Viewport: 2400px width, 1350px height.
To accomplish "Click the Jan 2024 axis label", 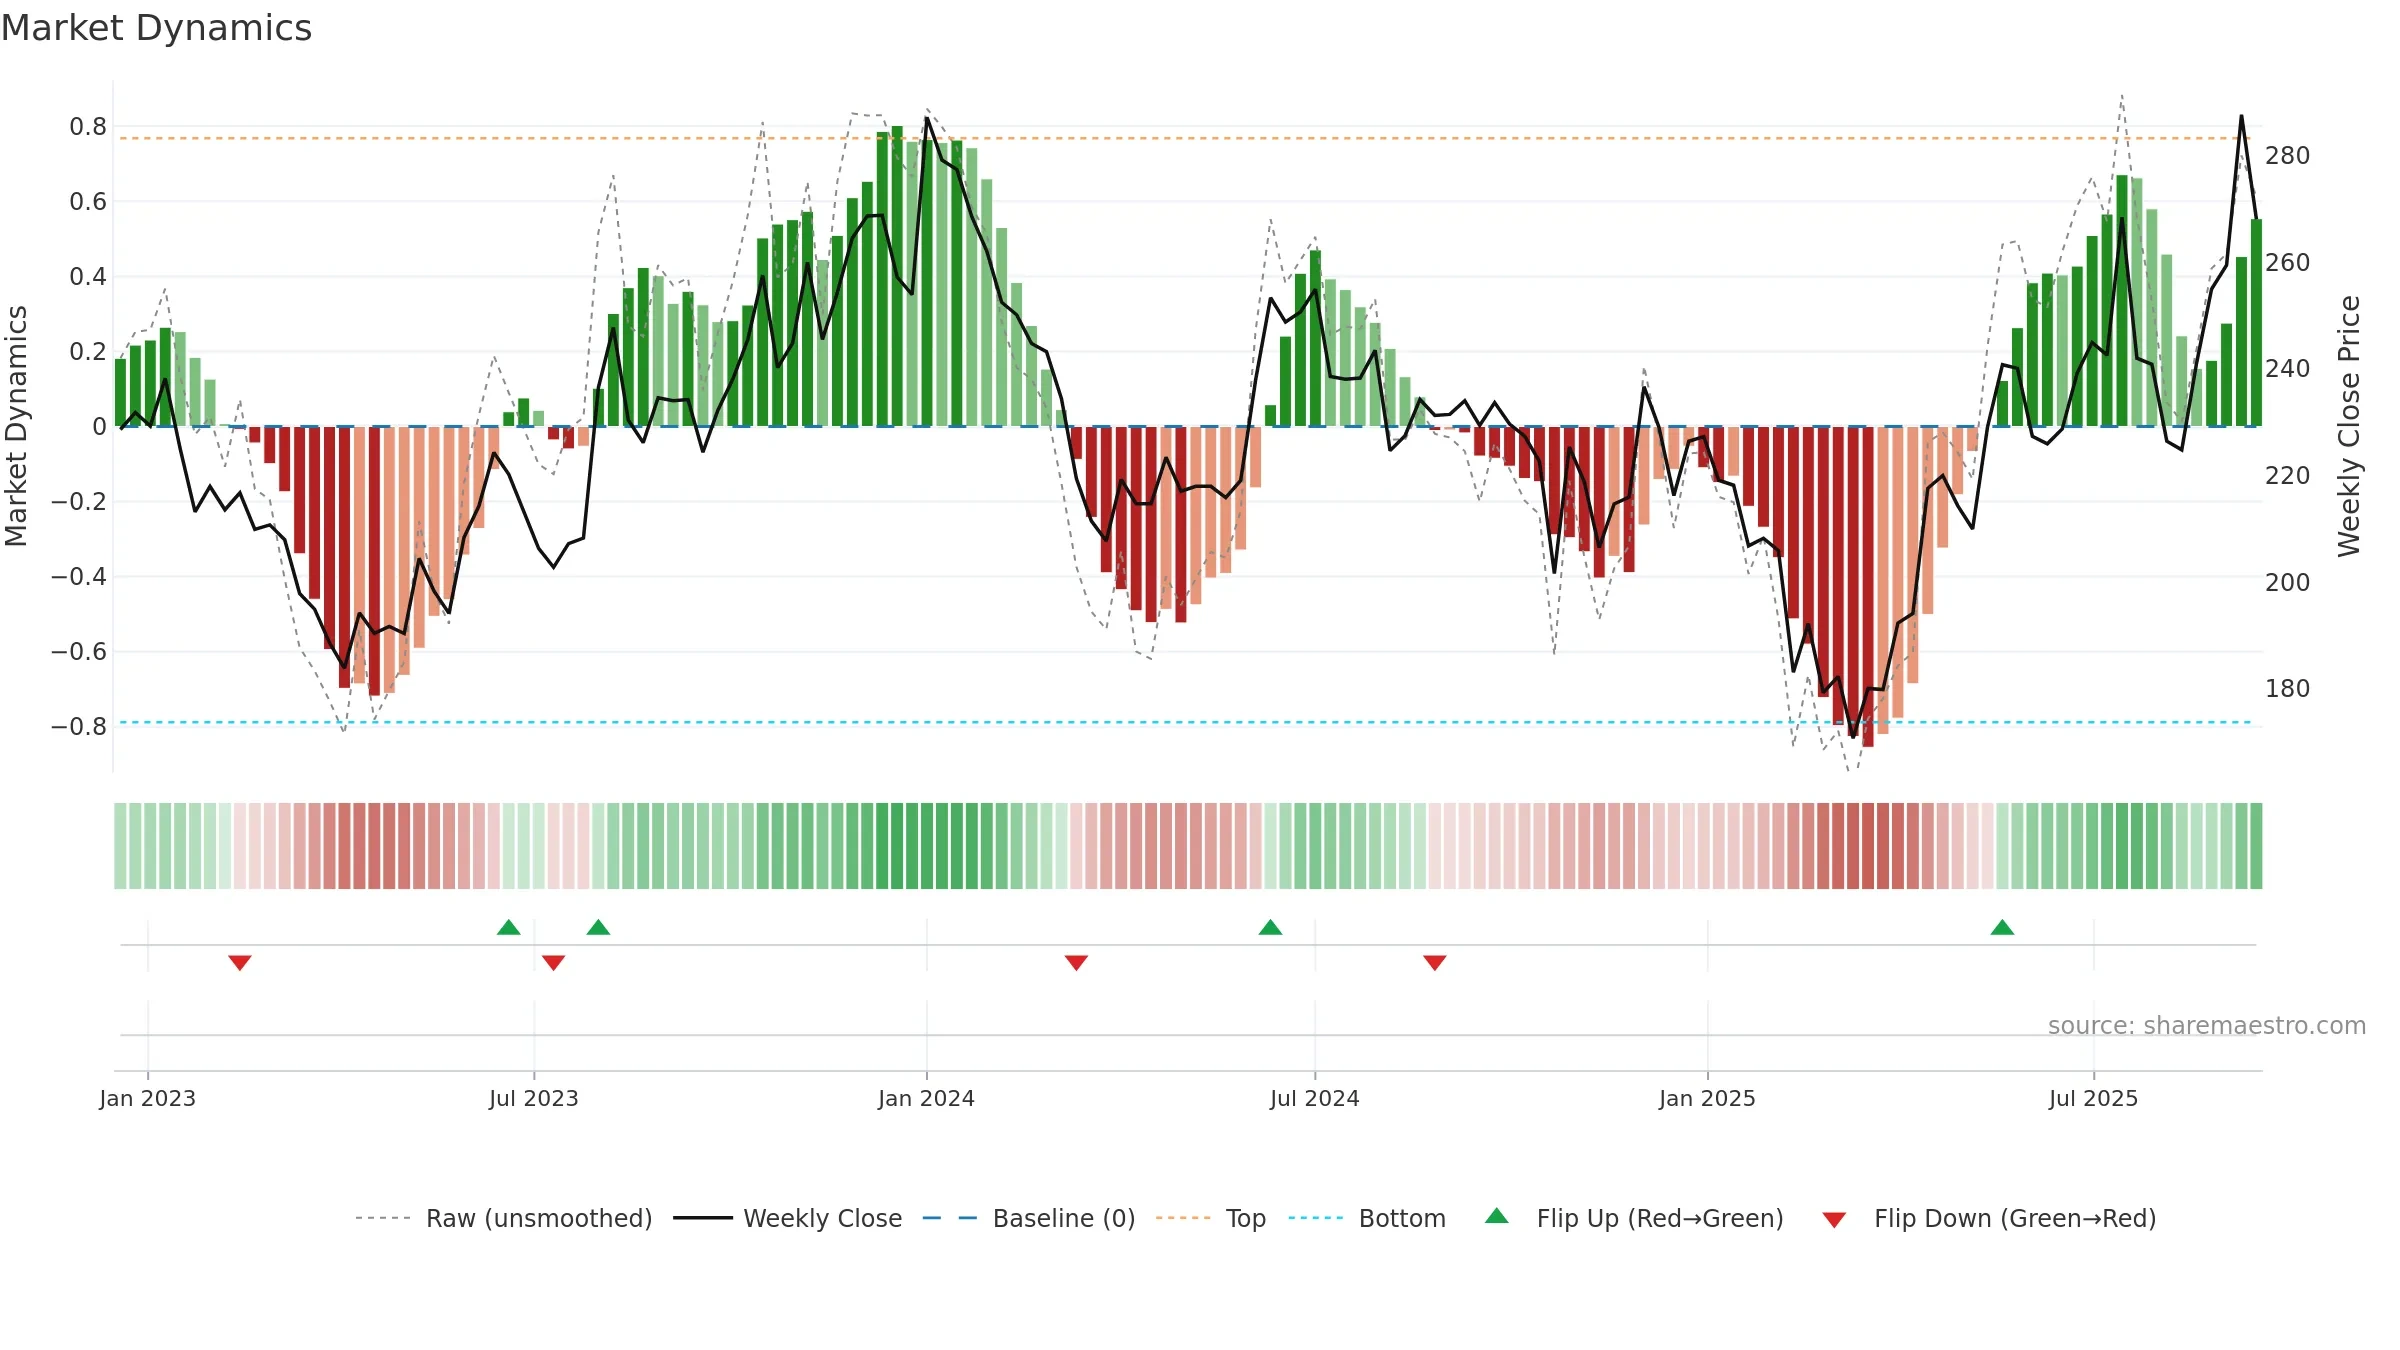I will pyautogui.click(x=926, y=1098).
